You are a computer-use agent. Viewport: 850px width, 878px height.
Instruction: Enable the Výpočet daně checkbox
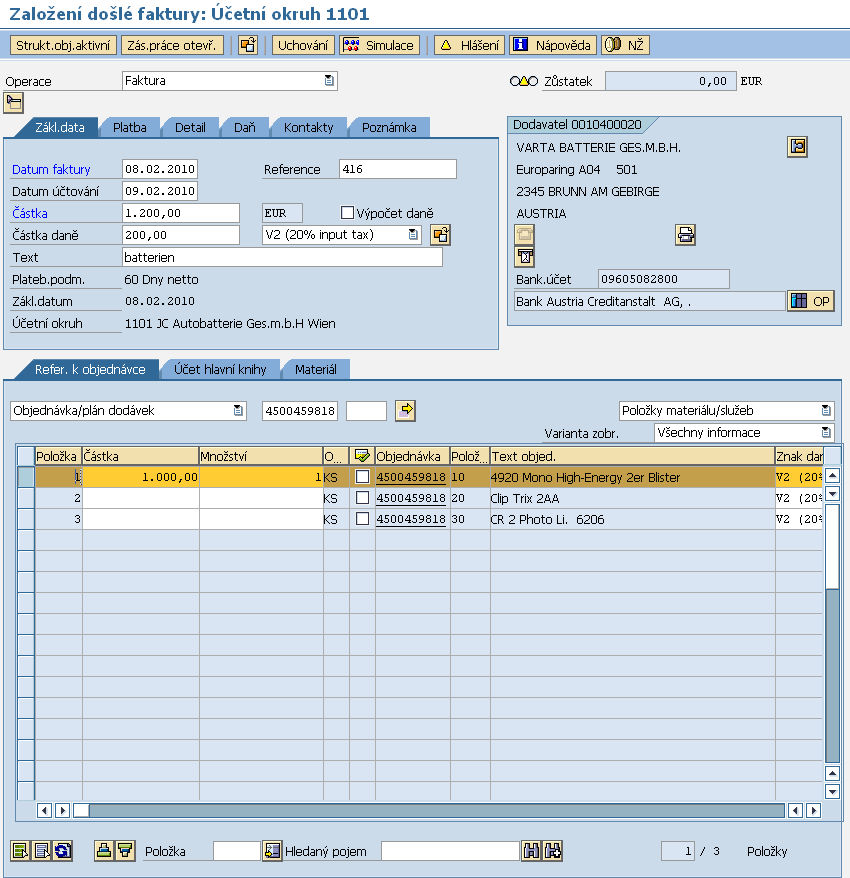pyautogui.click(x=347, y=213)
